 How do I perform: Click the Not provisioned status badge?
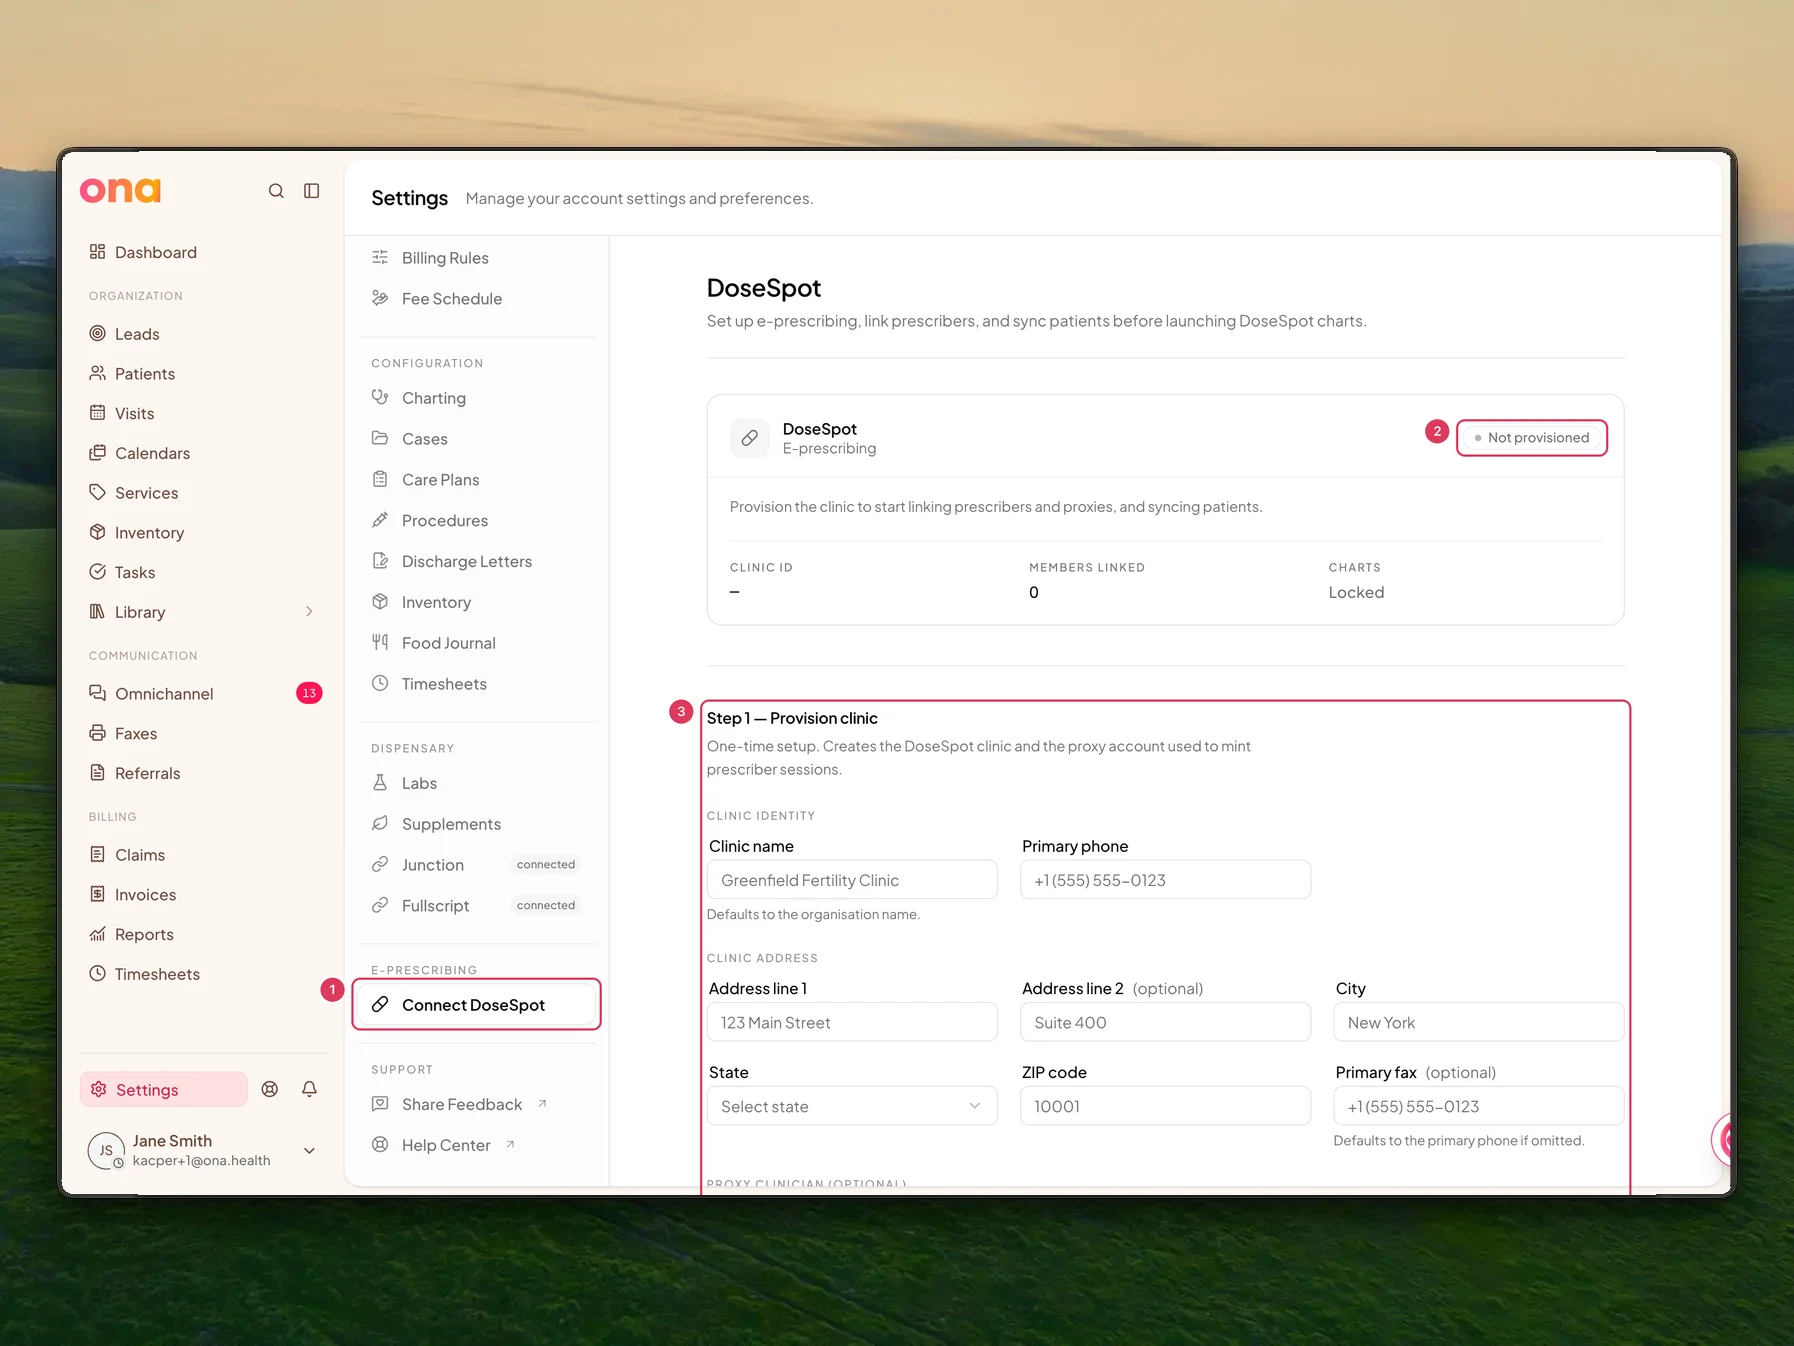tap(1532, 438)
